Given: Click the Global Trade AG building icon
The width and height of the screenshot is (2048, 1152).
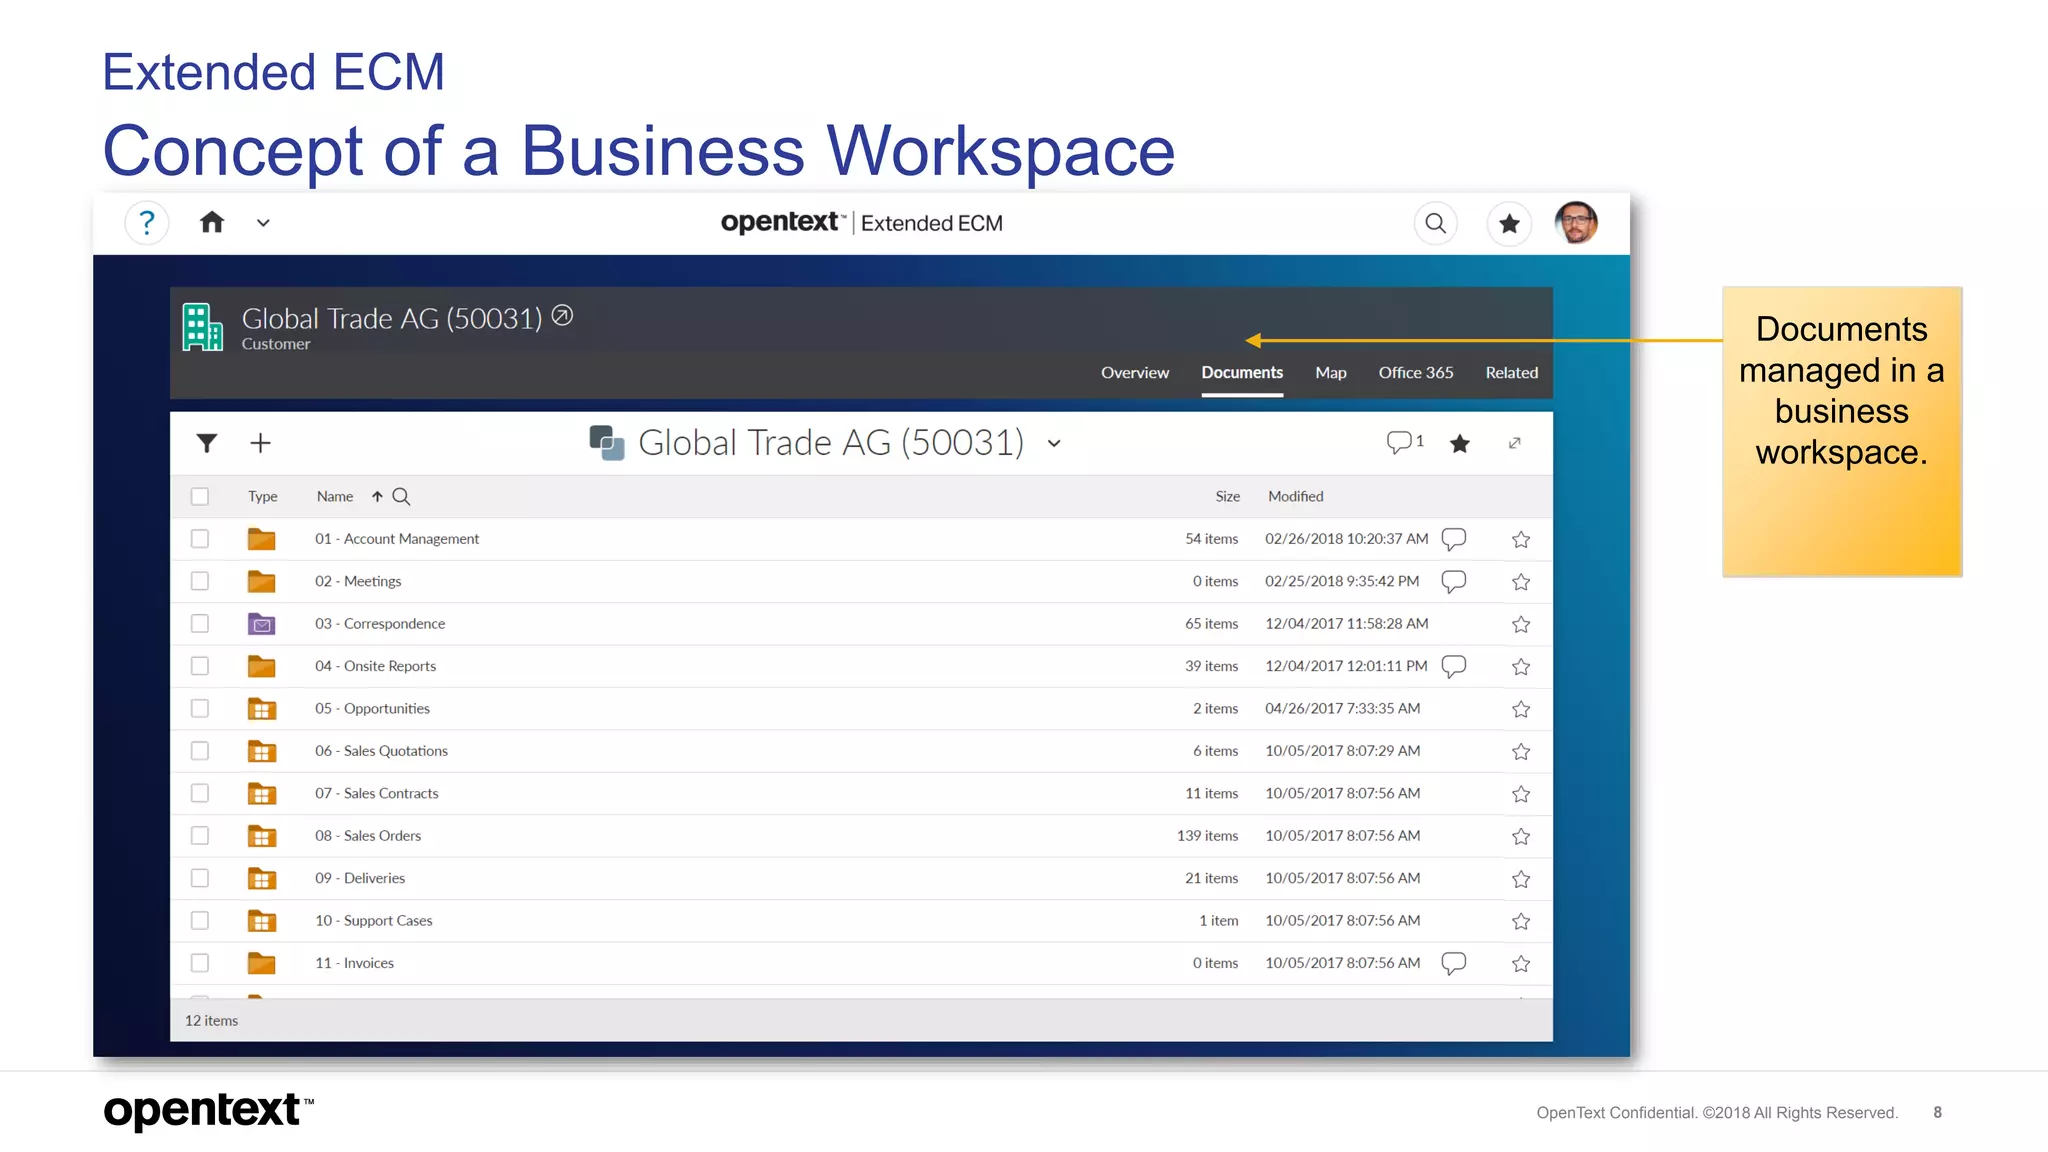Looking at the screenshot, I should 203,327.
